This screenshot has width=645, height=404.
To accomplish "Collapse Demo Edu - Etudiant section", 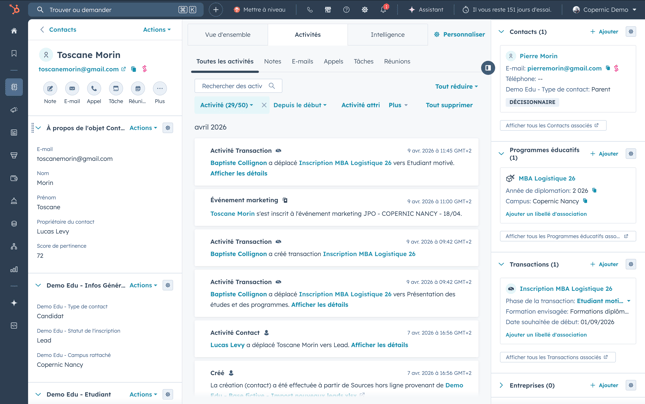I will coord(38,394).
